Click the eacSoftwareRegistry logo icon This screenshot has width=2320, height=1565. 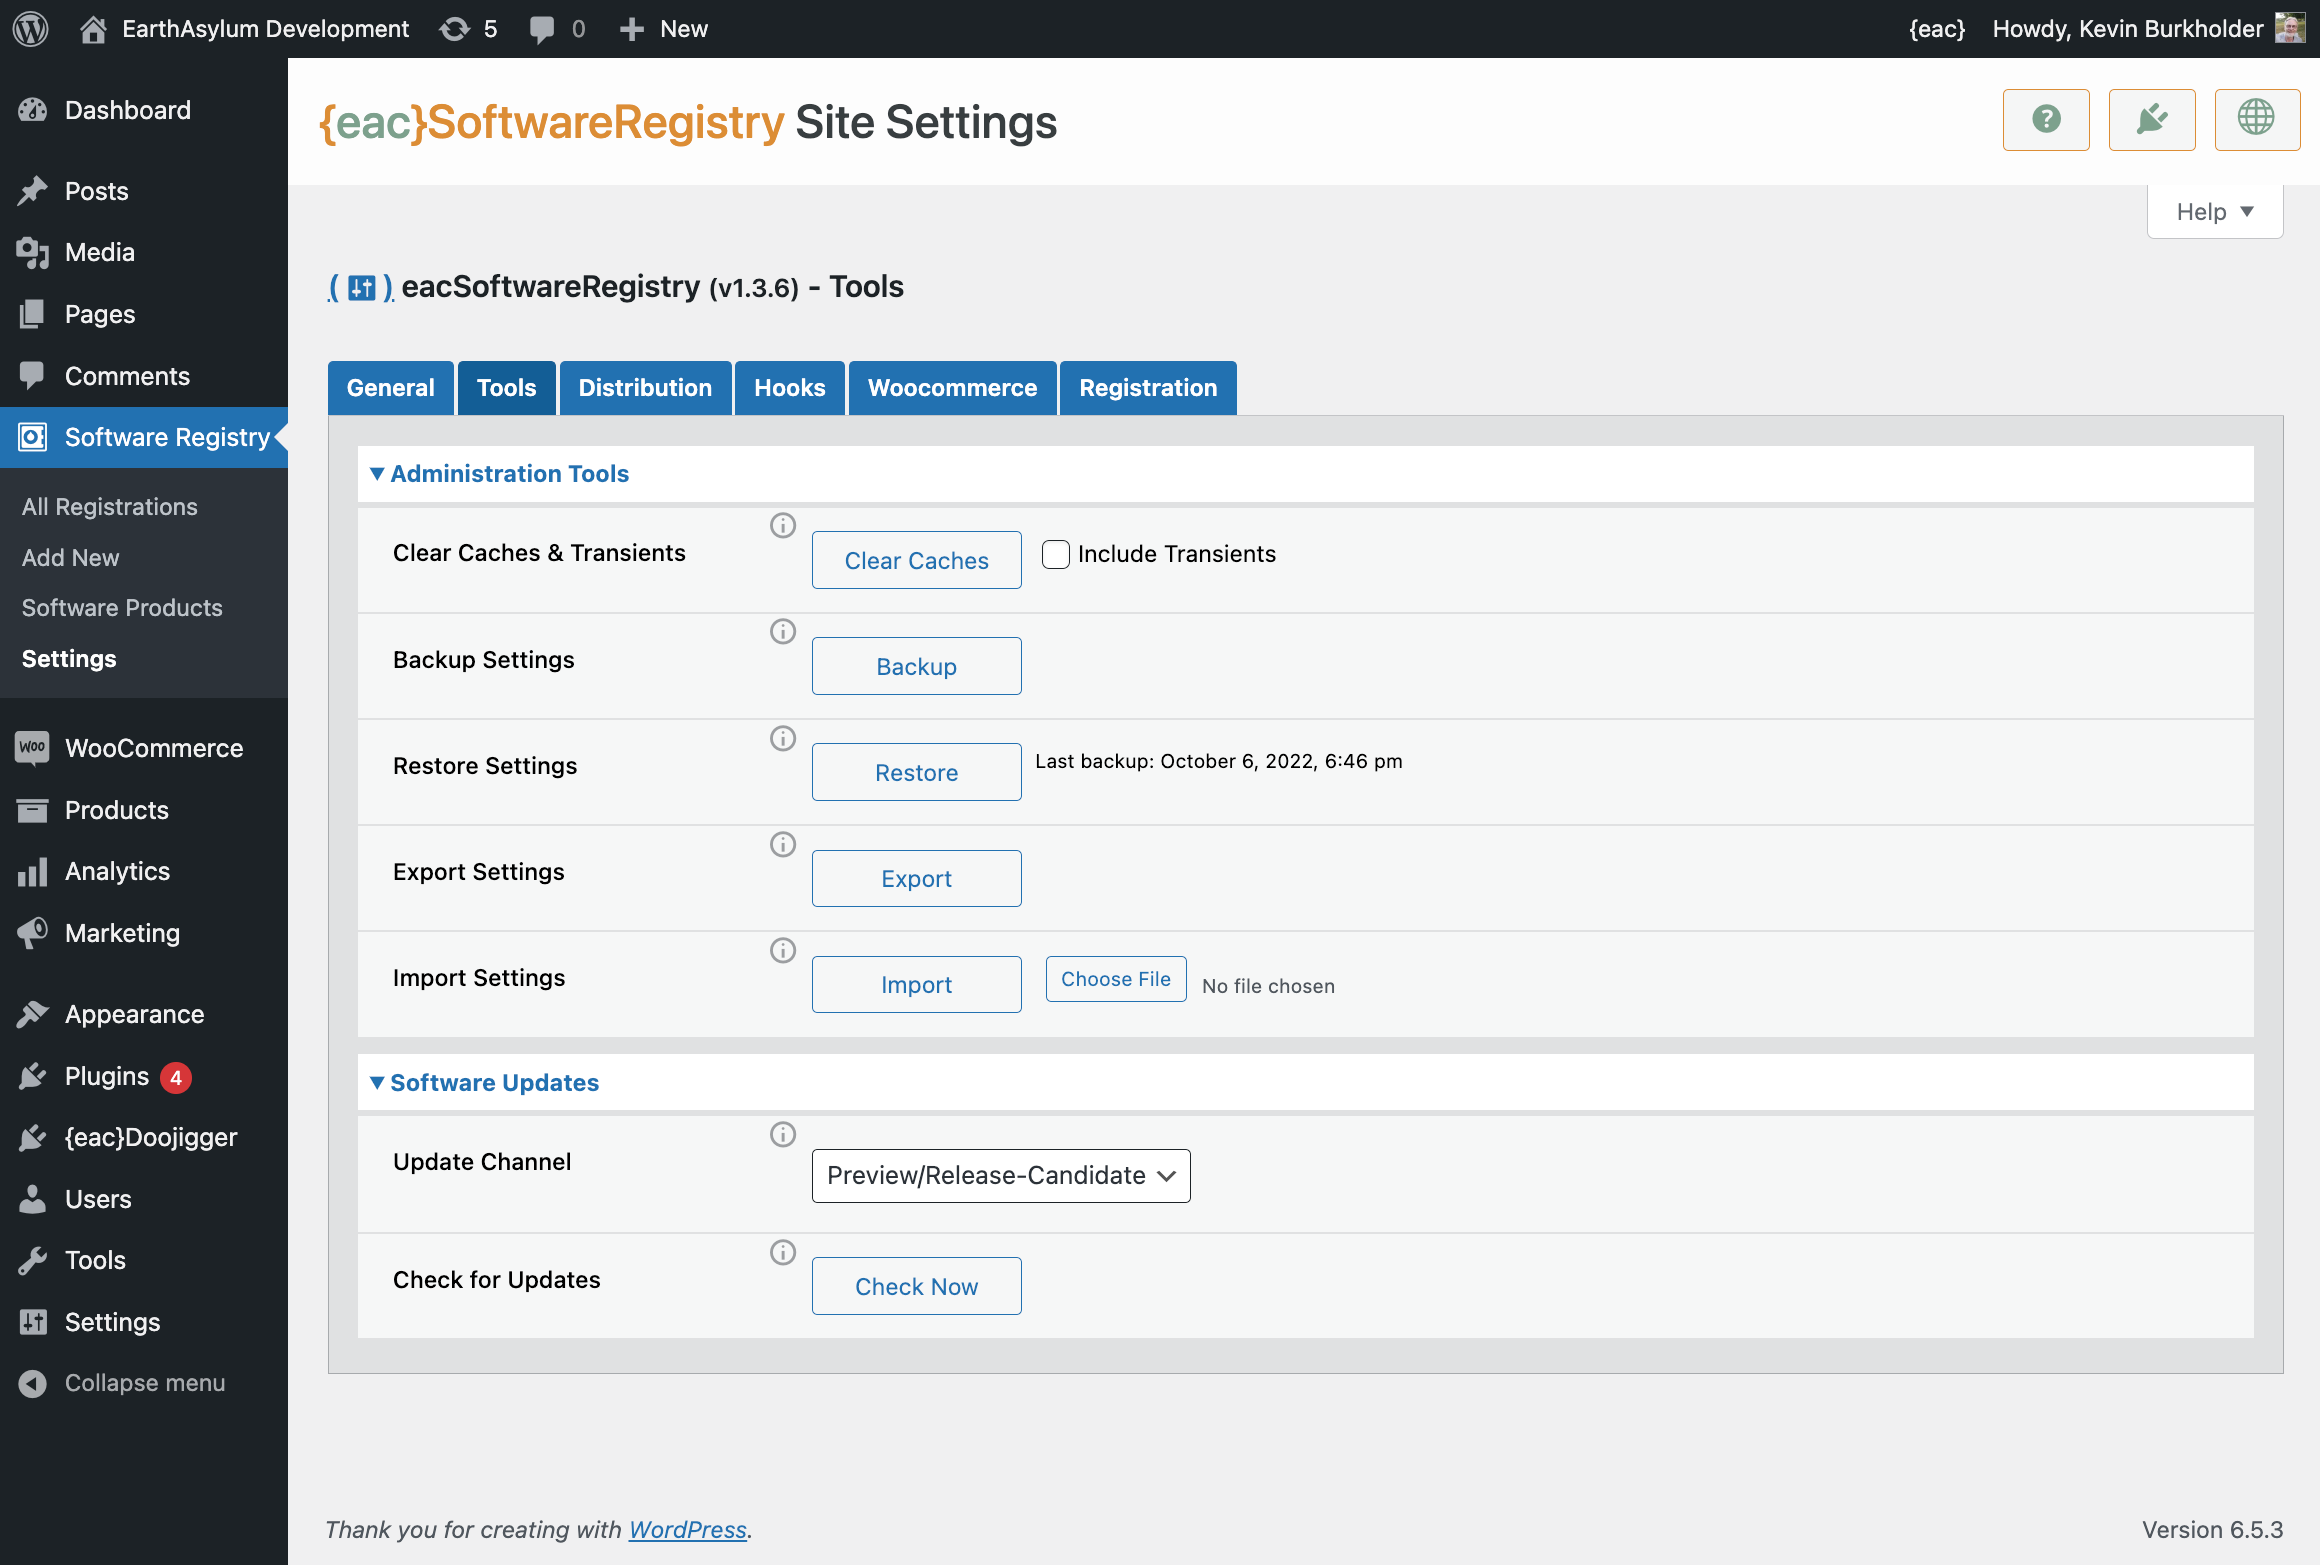tap(360, 285)
